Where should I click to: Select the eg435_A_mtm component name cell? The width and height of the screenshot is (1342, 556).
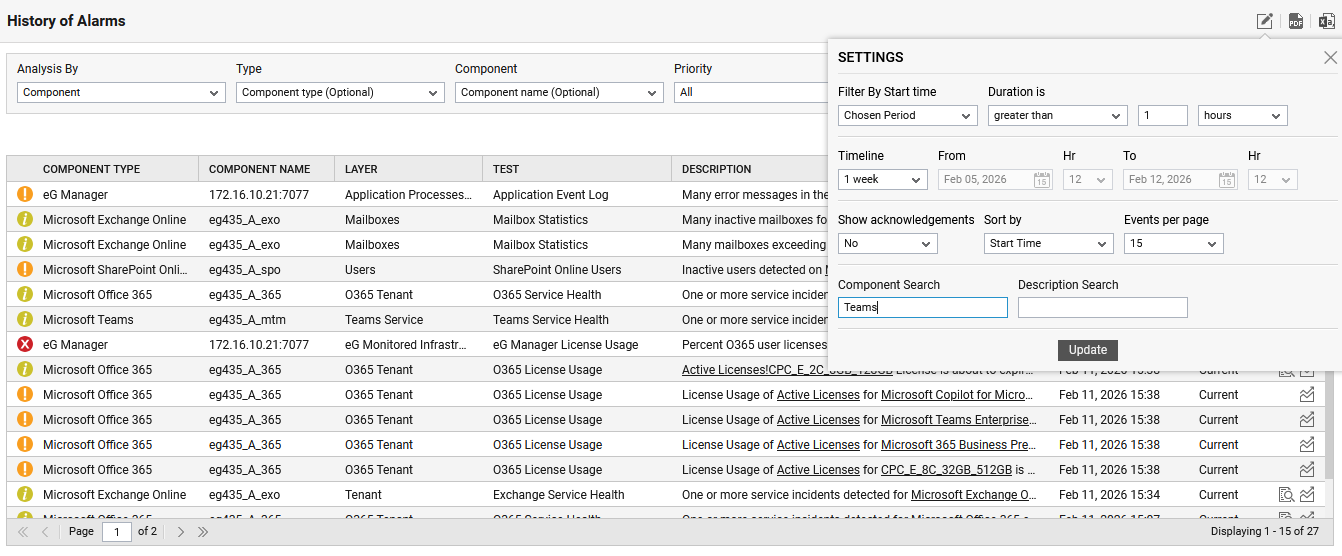(245, 320)
